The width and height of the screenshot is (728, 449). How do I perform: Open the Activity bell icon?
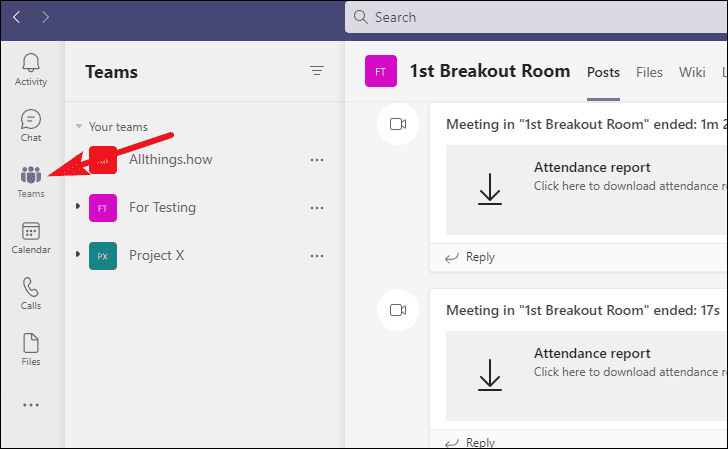click(31, 63)
